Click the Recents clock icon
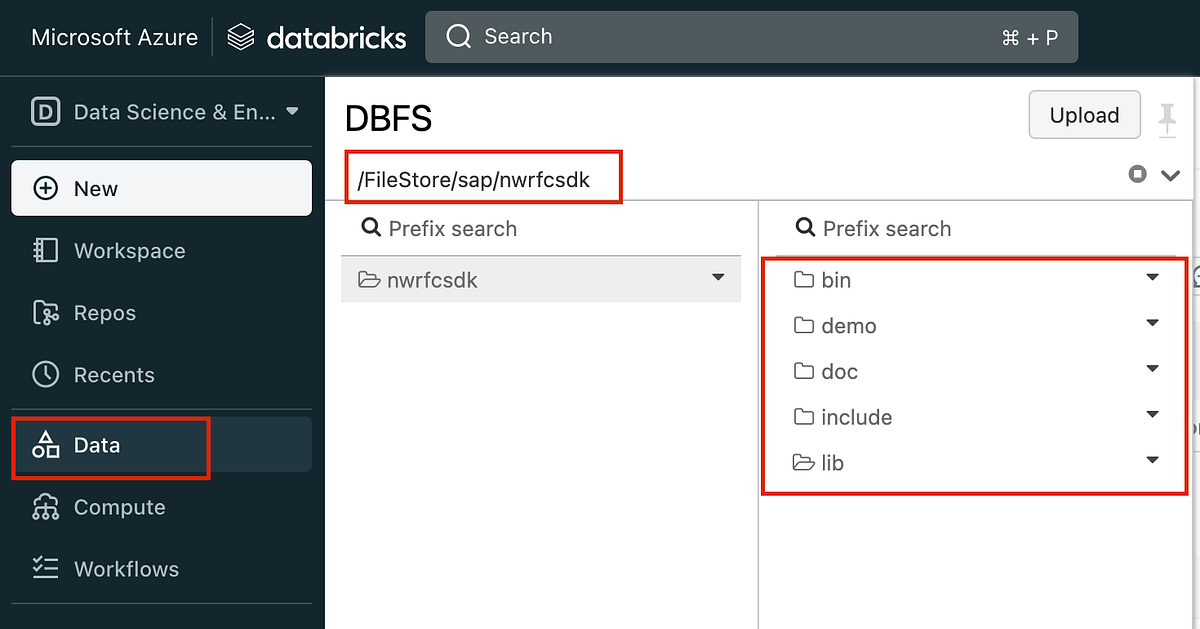 coord(45,374)
